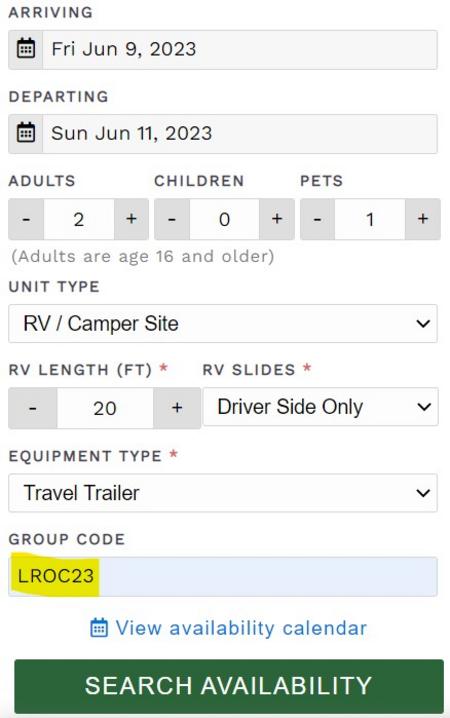Increase RV Length with plus button
The image size is (450, 718).
pos(177,408)
